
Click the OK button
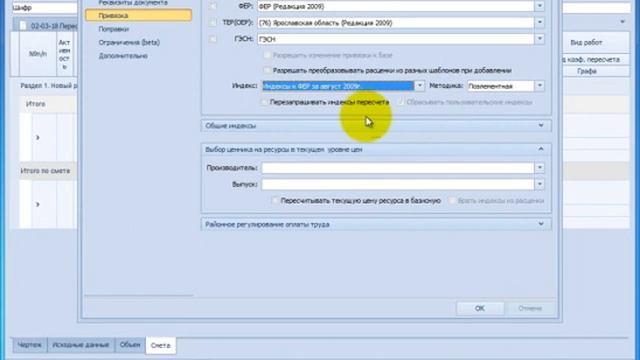[x=480, y=308]
